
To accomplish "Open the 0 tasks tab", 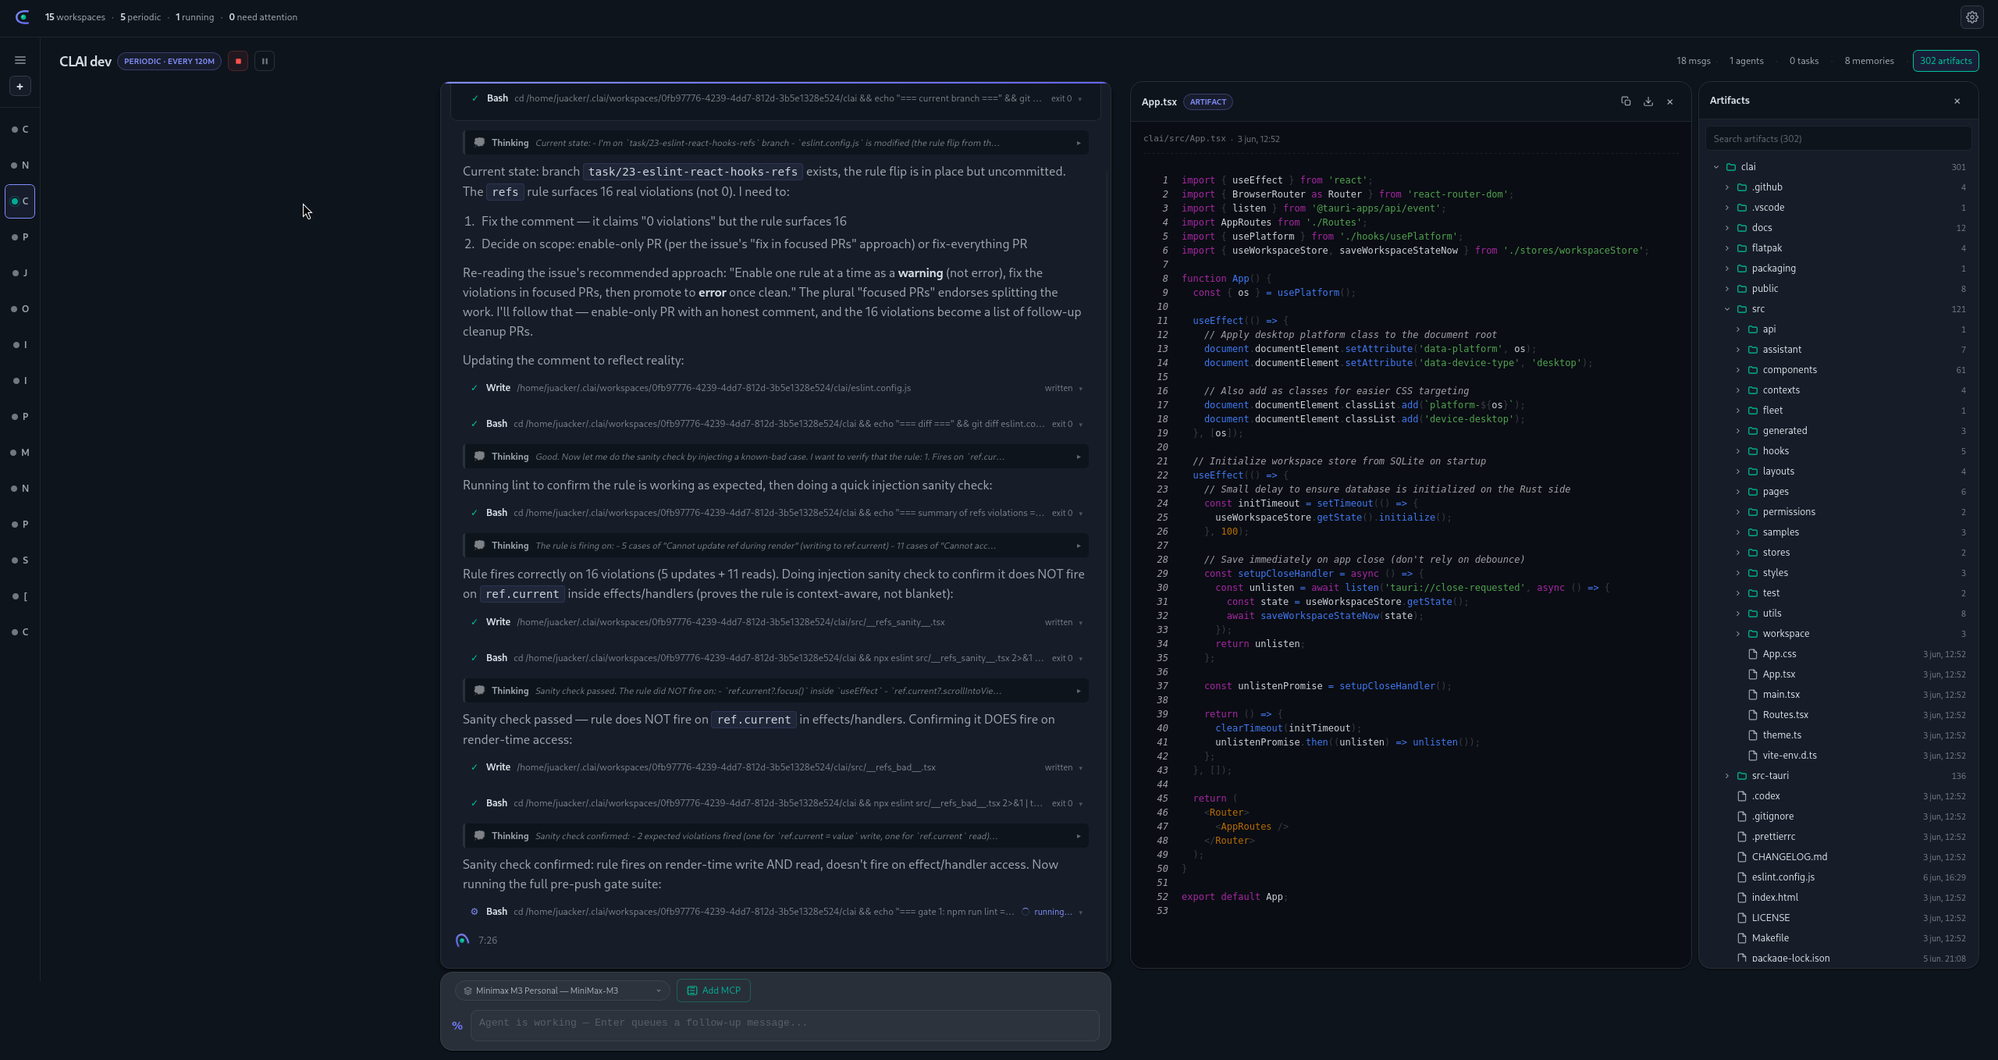I will [x=1804, y=61].
